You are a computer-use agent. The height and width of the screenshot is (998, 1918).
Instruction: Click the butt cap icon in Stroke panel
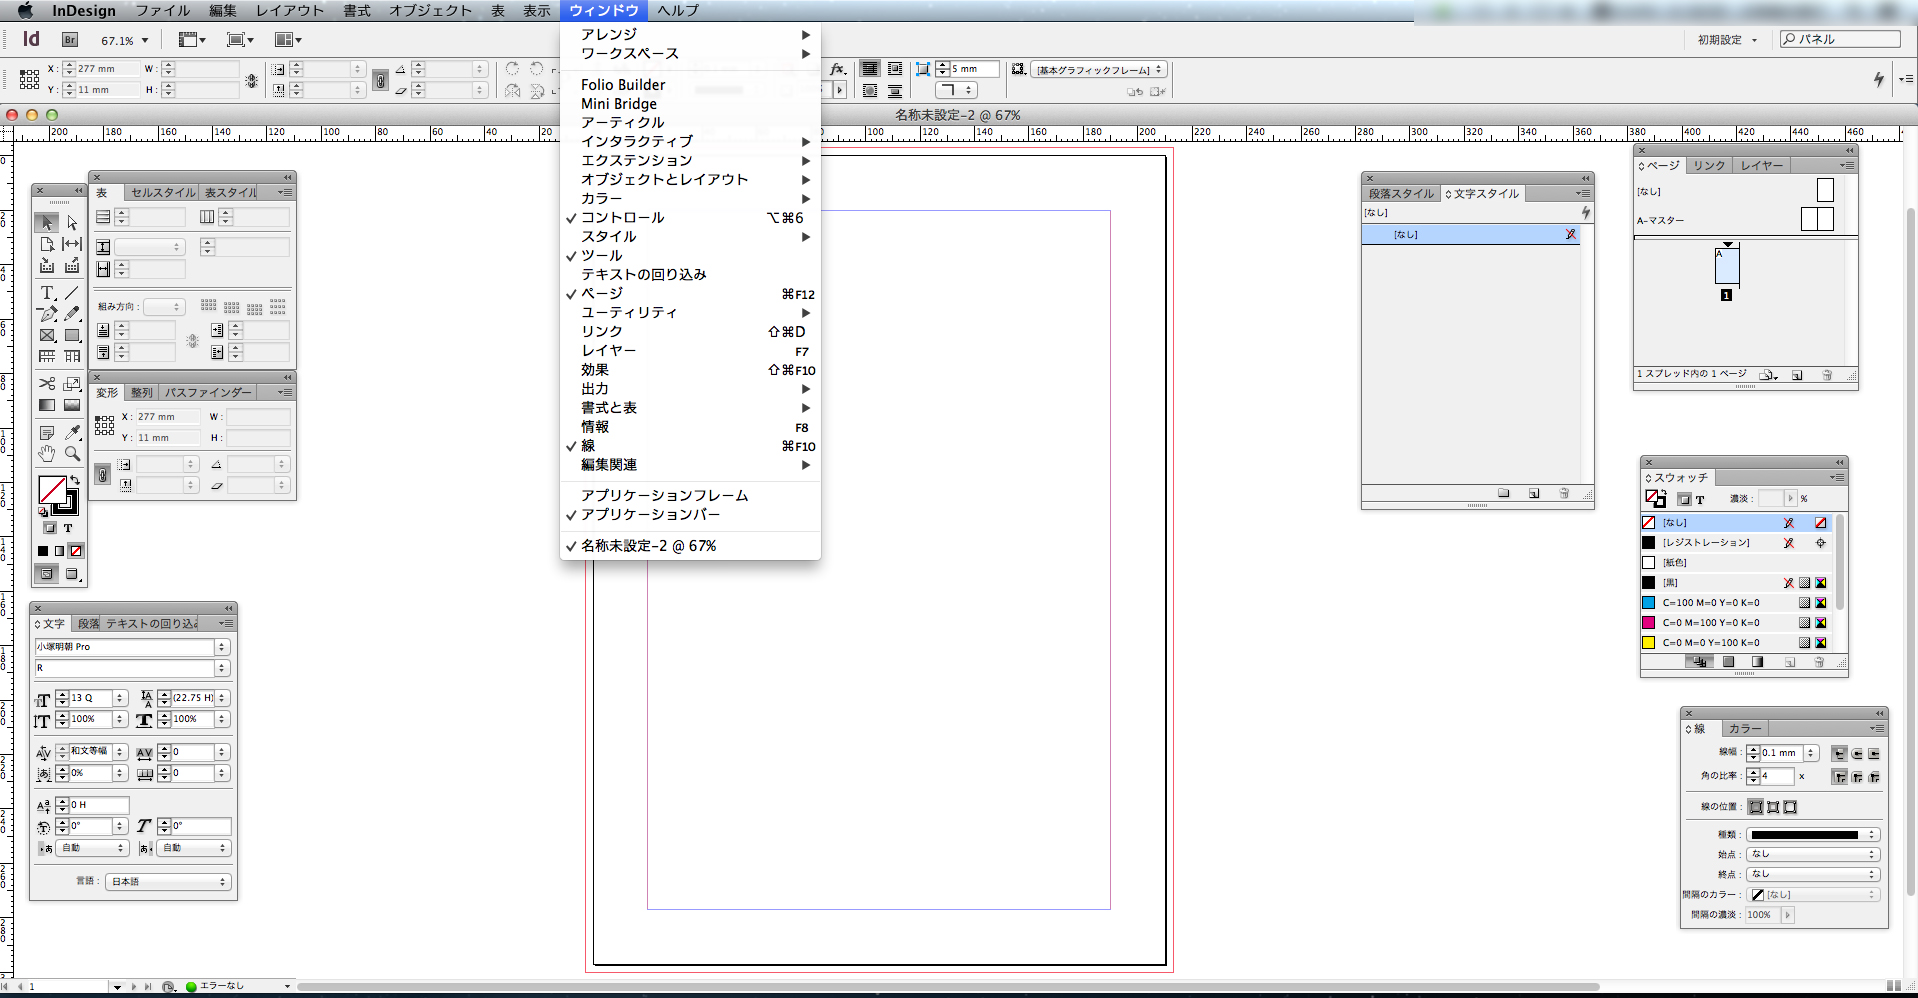(1839, 753)
